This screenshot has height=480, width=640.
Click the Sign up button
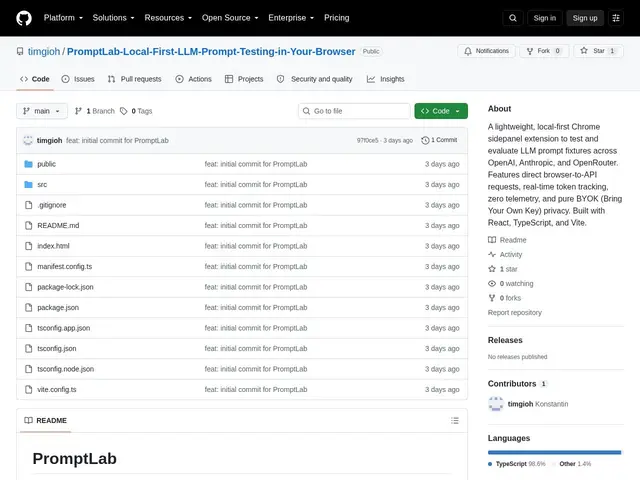point(585,18)
